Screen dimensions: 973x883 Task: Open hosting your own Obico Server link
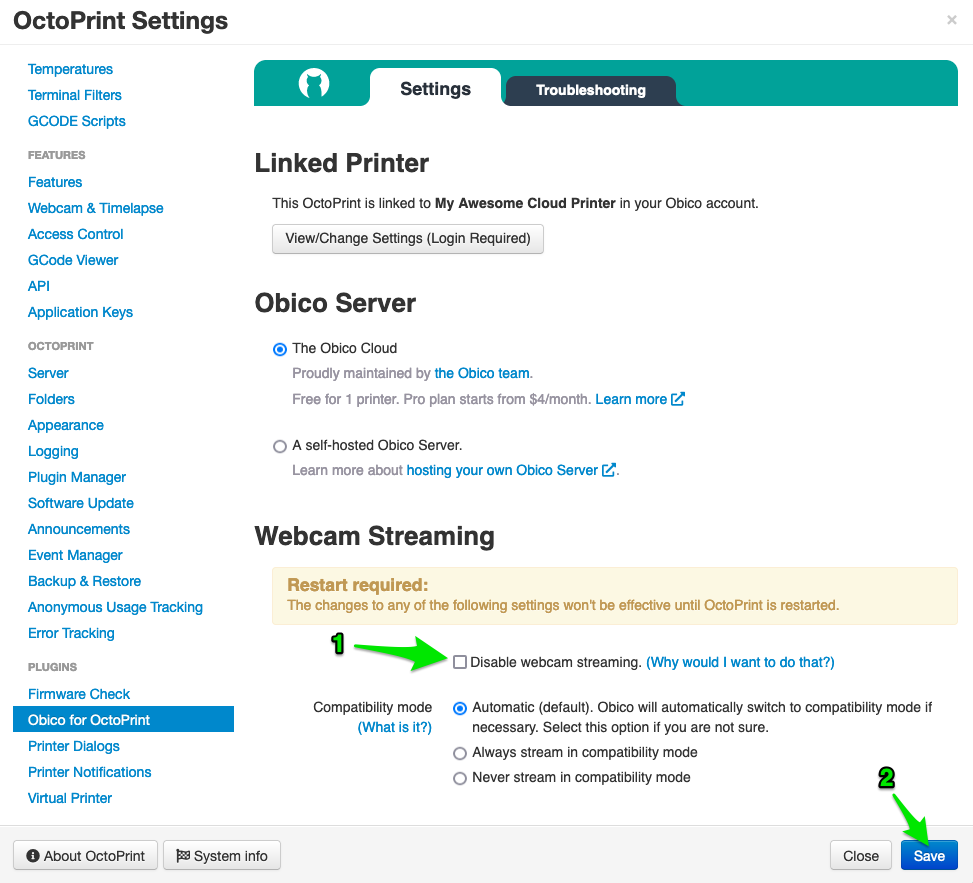pos(502,470)
